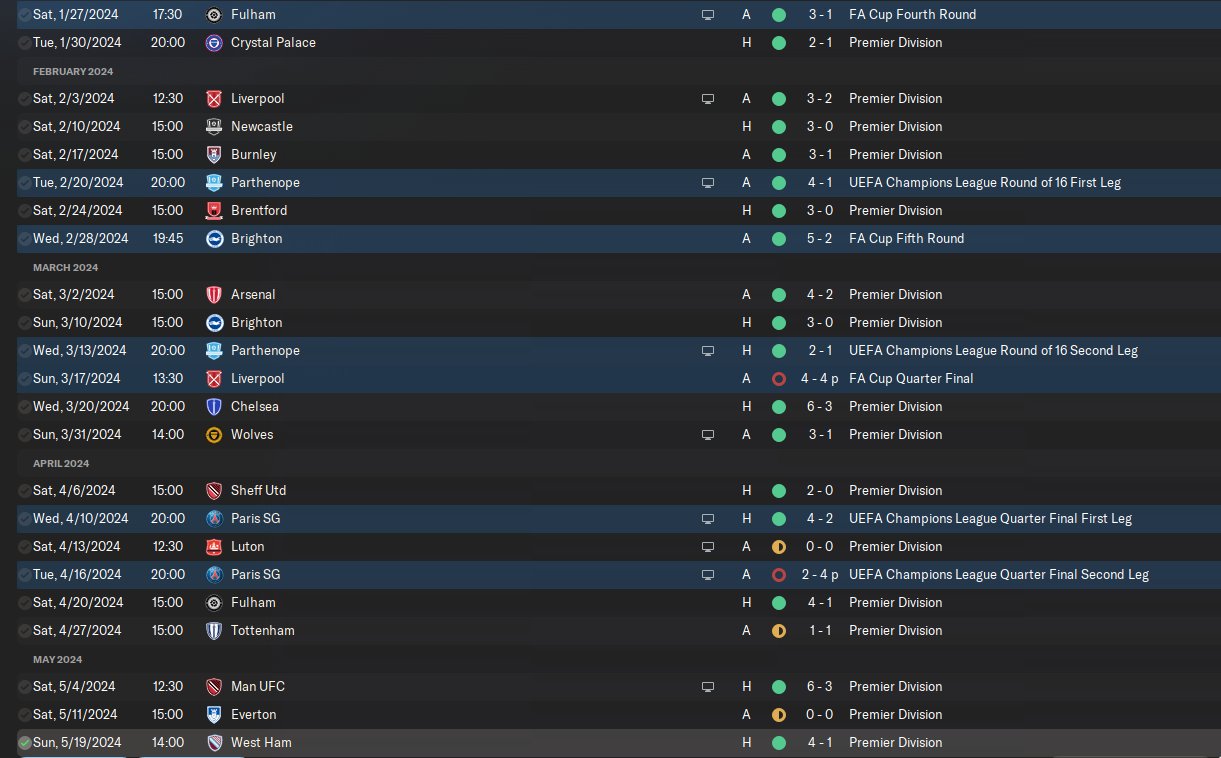Toggle the checkmark beside Sat, 3/2/2024 Arsenal
Screen dimensions: 1221x758
coord(24,295)
